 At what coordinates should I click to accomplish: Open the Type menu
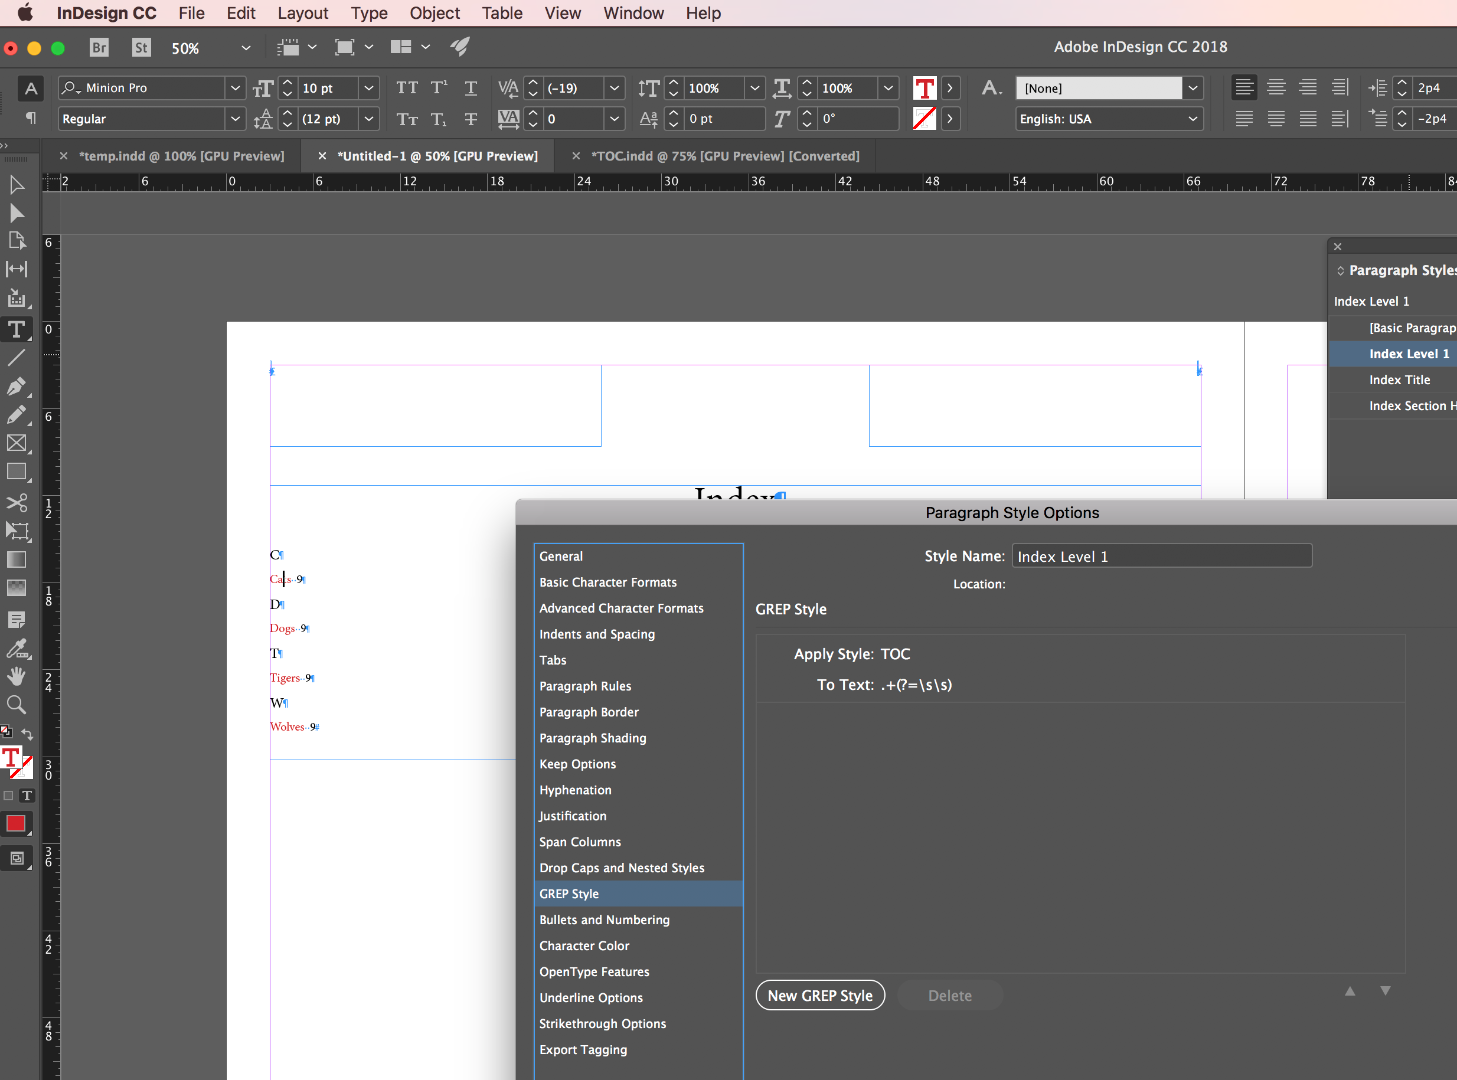tap(369, 13)
